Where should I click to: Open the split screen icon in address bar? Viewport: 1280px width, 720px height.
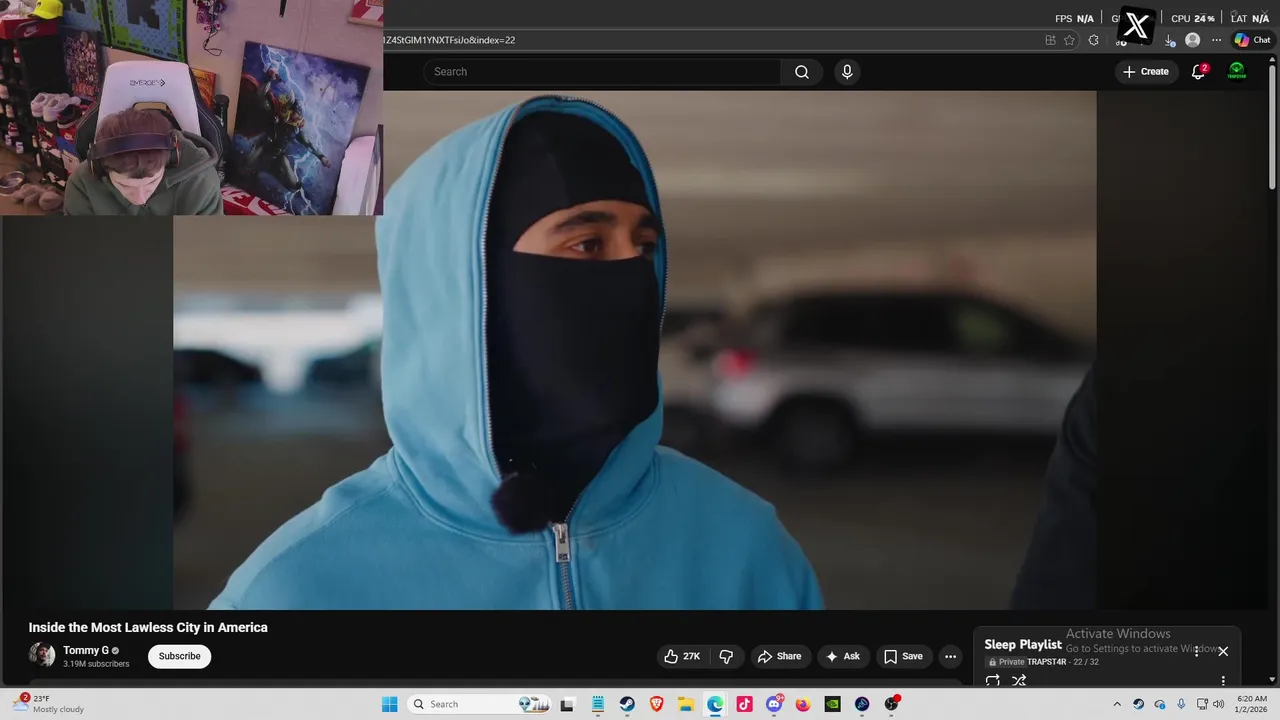coord(1050,40)
